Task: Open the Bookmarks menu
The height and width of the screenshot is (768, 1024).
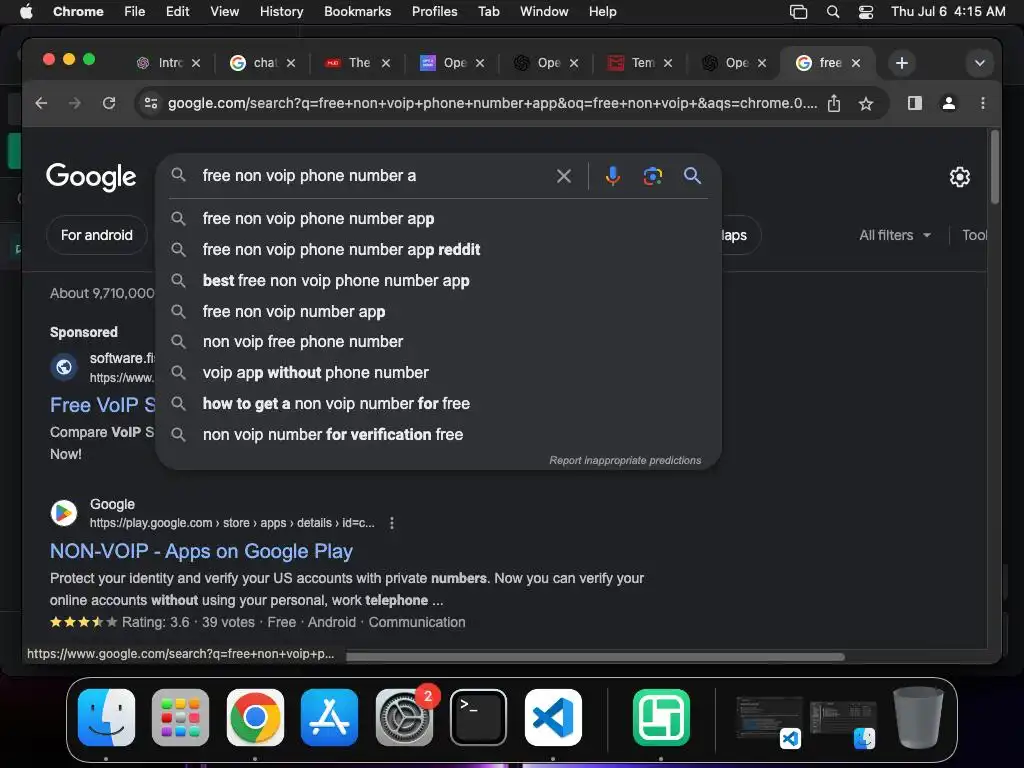Action: point(357,11)
